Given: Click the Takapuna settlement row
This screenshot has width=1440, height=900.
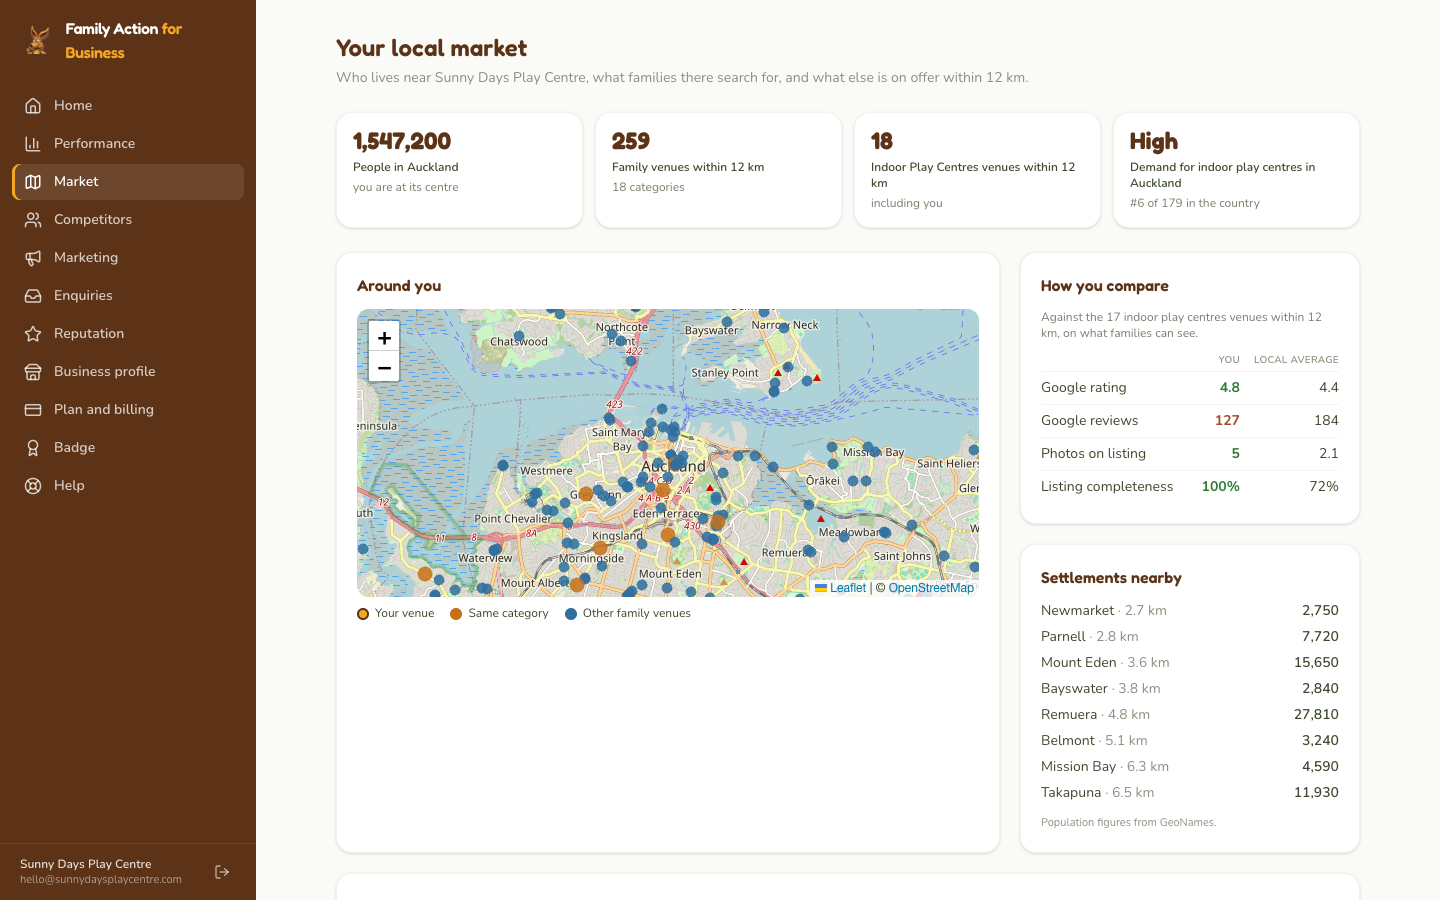Looking at the screenshot, I should pos(1190,792).
